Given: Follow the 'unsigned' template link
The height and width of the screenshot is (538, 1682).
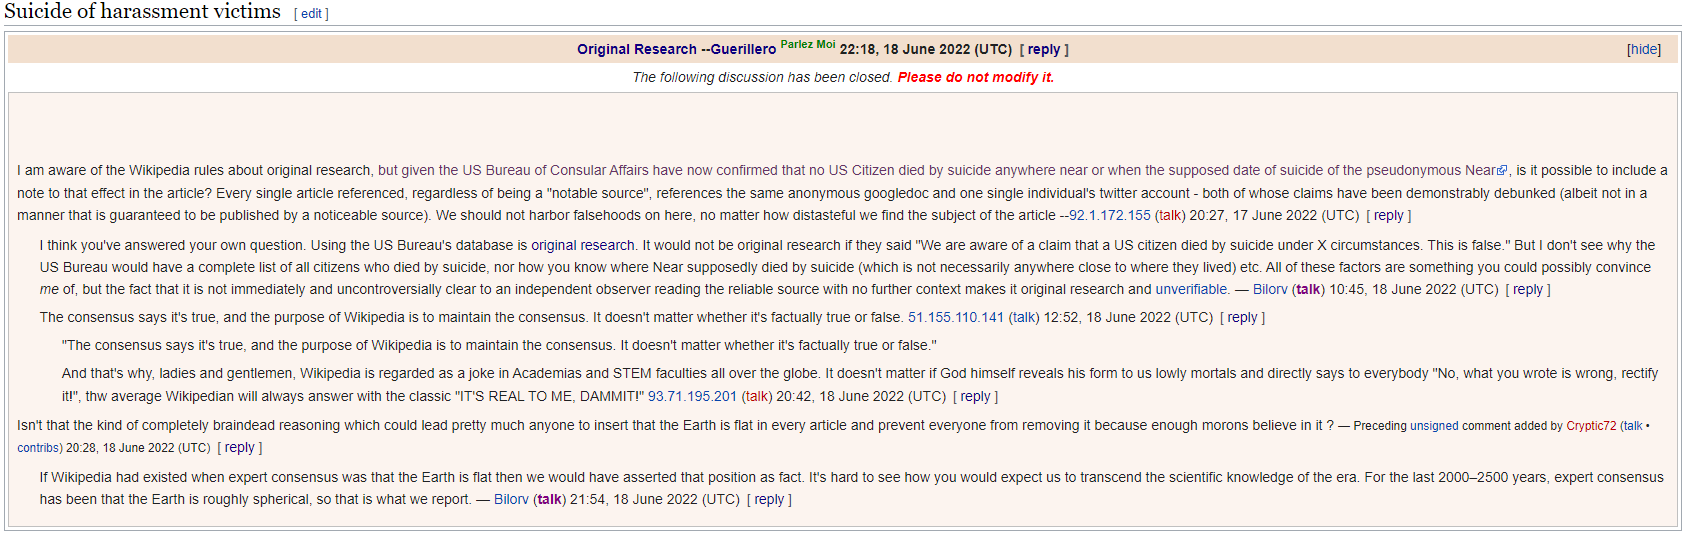Looking at the screenshot, I should pyautogui.click(x=1434, y=426).
